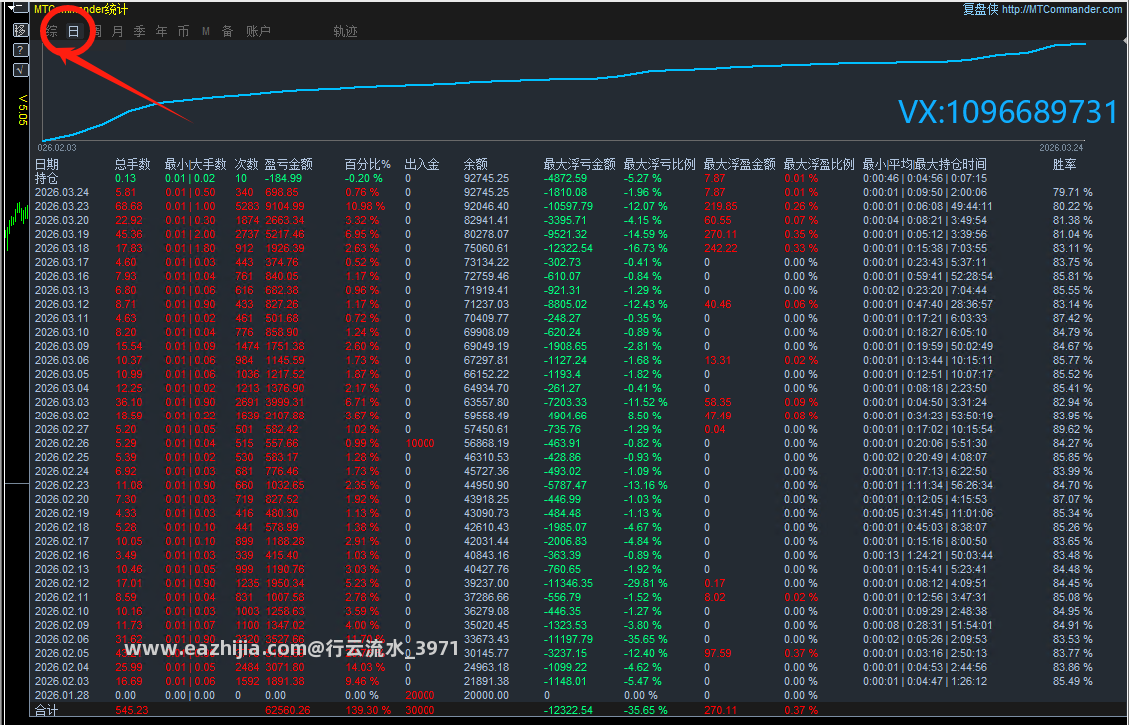Click the 日期 column header

pos(47,164)
